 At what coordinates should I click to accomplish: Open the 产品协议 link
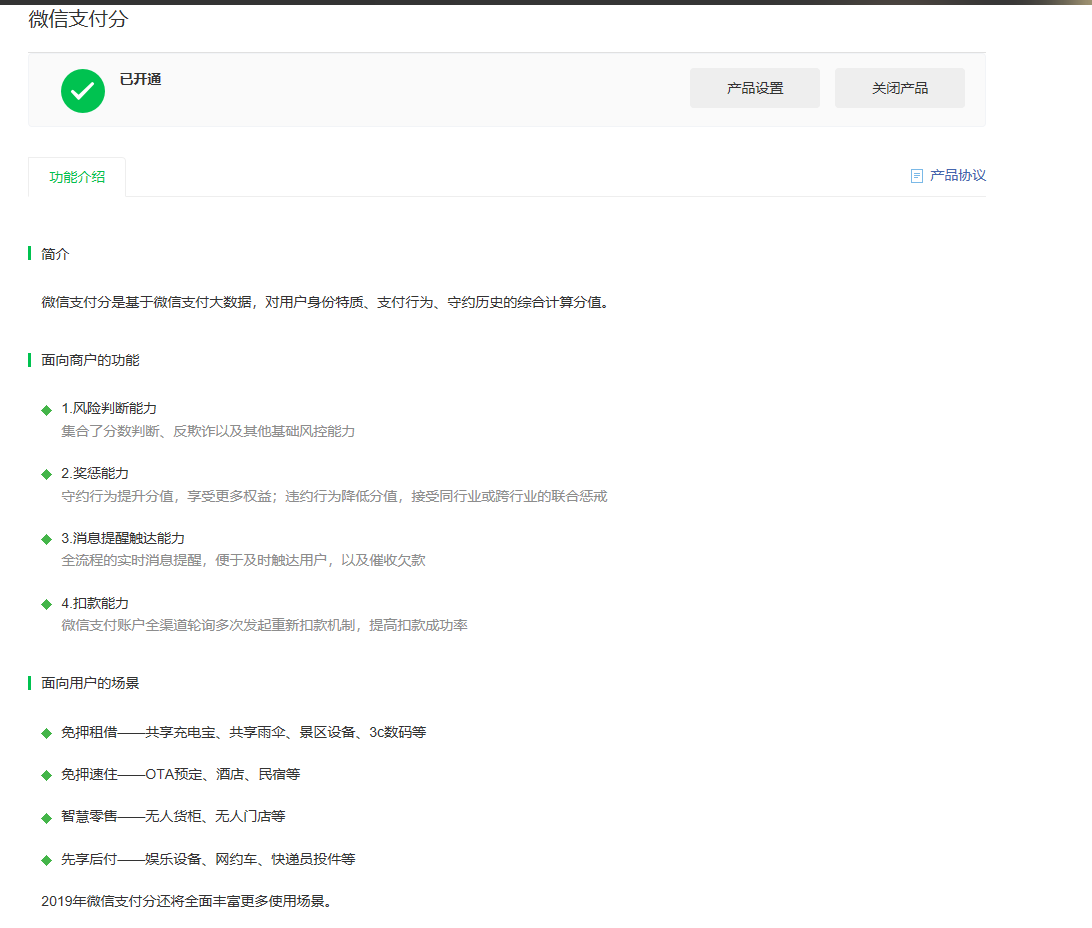(958, 175)
